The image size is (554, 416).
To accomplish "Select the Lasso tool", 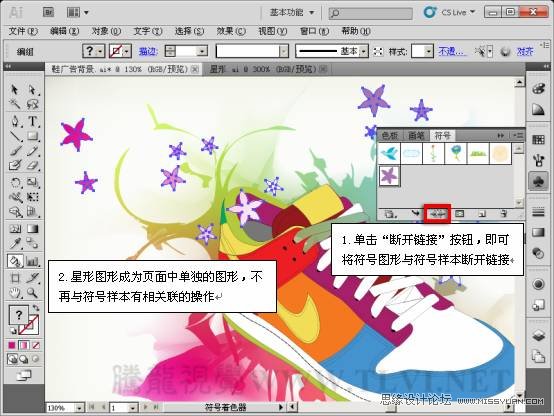I will point(33,104).
